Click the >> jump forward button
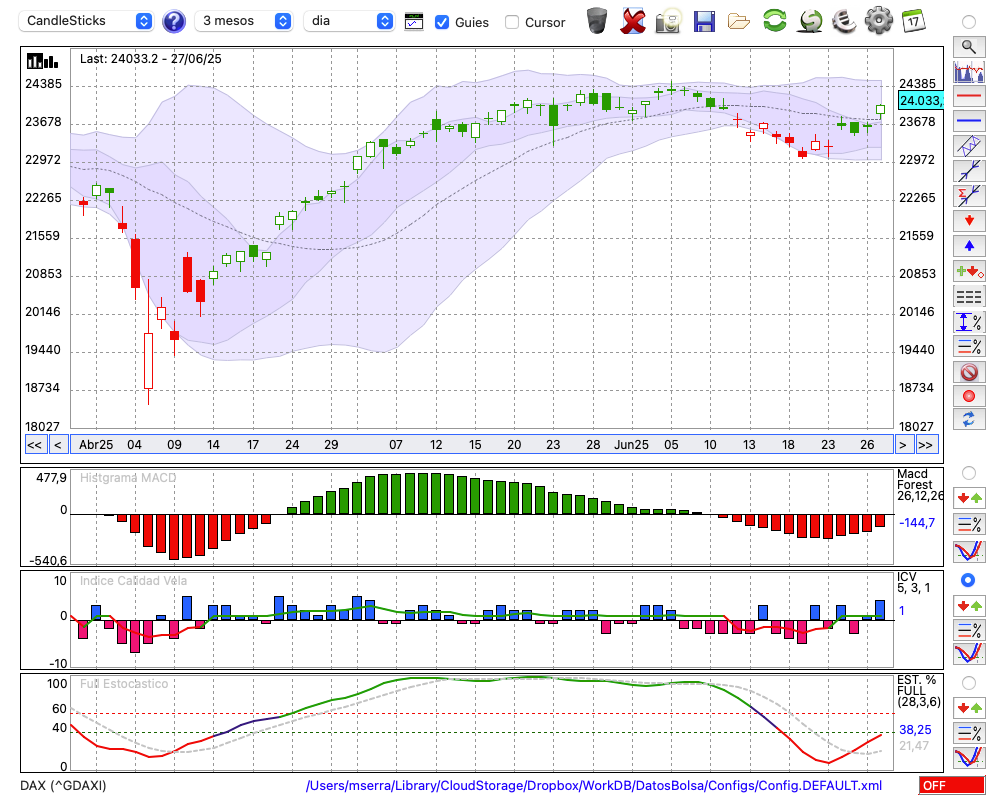 point(927,445)
